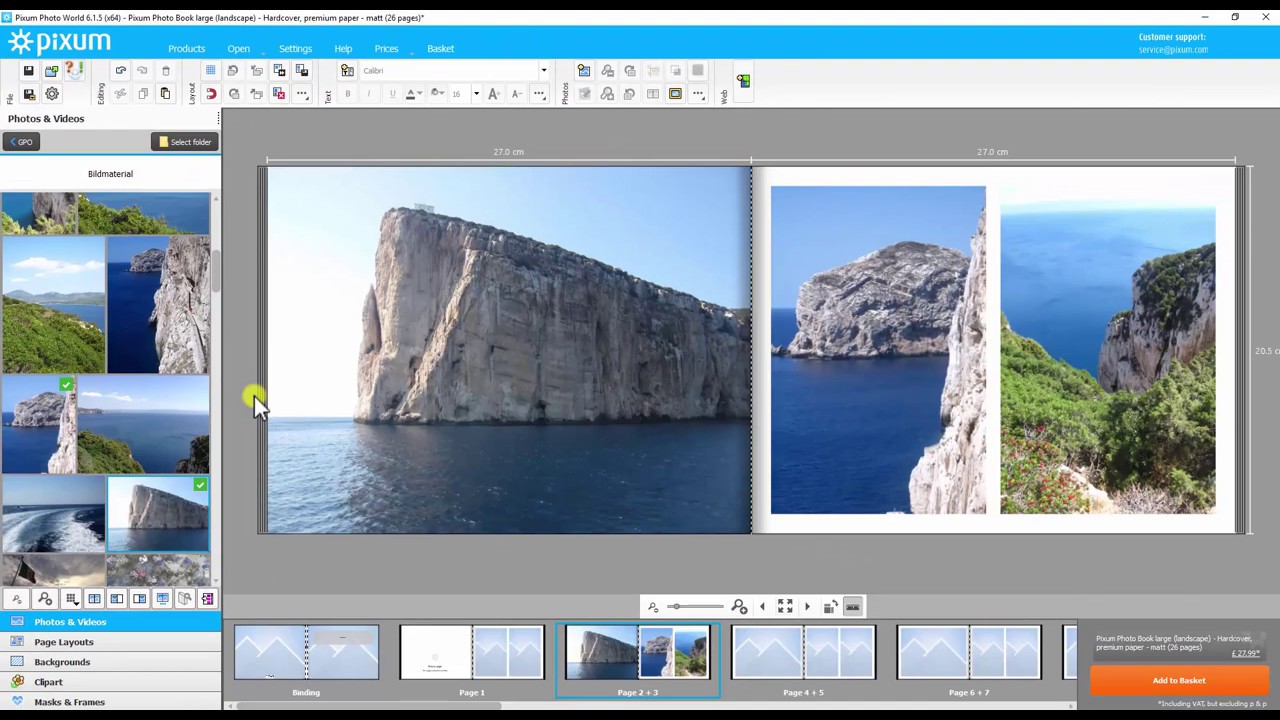This screenshot has height=720, width=1280.
Task: Click the Web upload icon
Action: pos(743,81)
